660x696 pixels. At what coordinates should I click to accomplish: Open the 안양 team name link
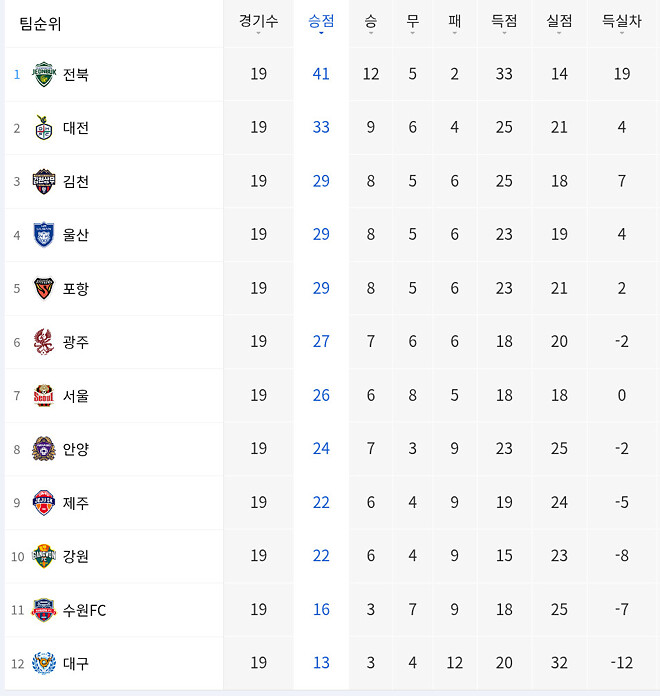click(76, 449)
